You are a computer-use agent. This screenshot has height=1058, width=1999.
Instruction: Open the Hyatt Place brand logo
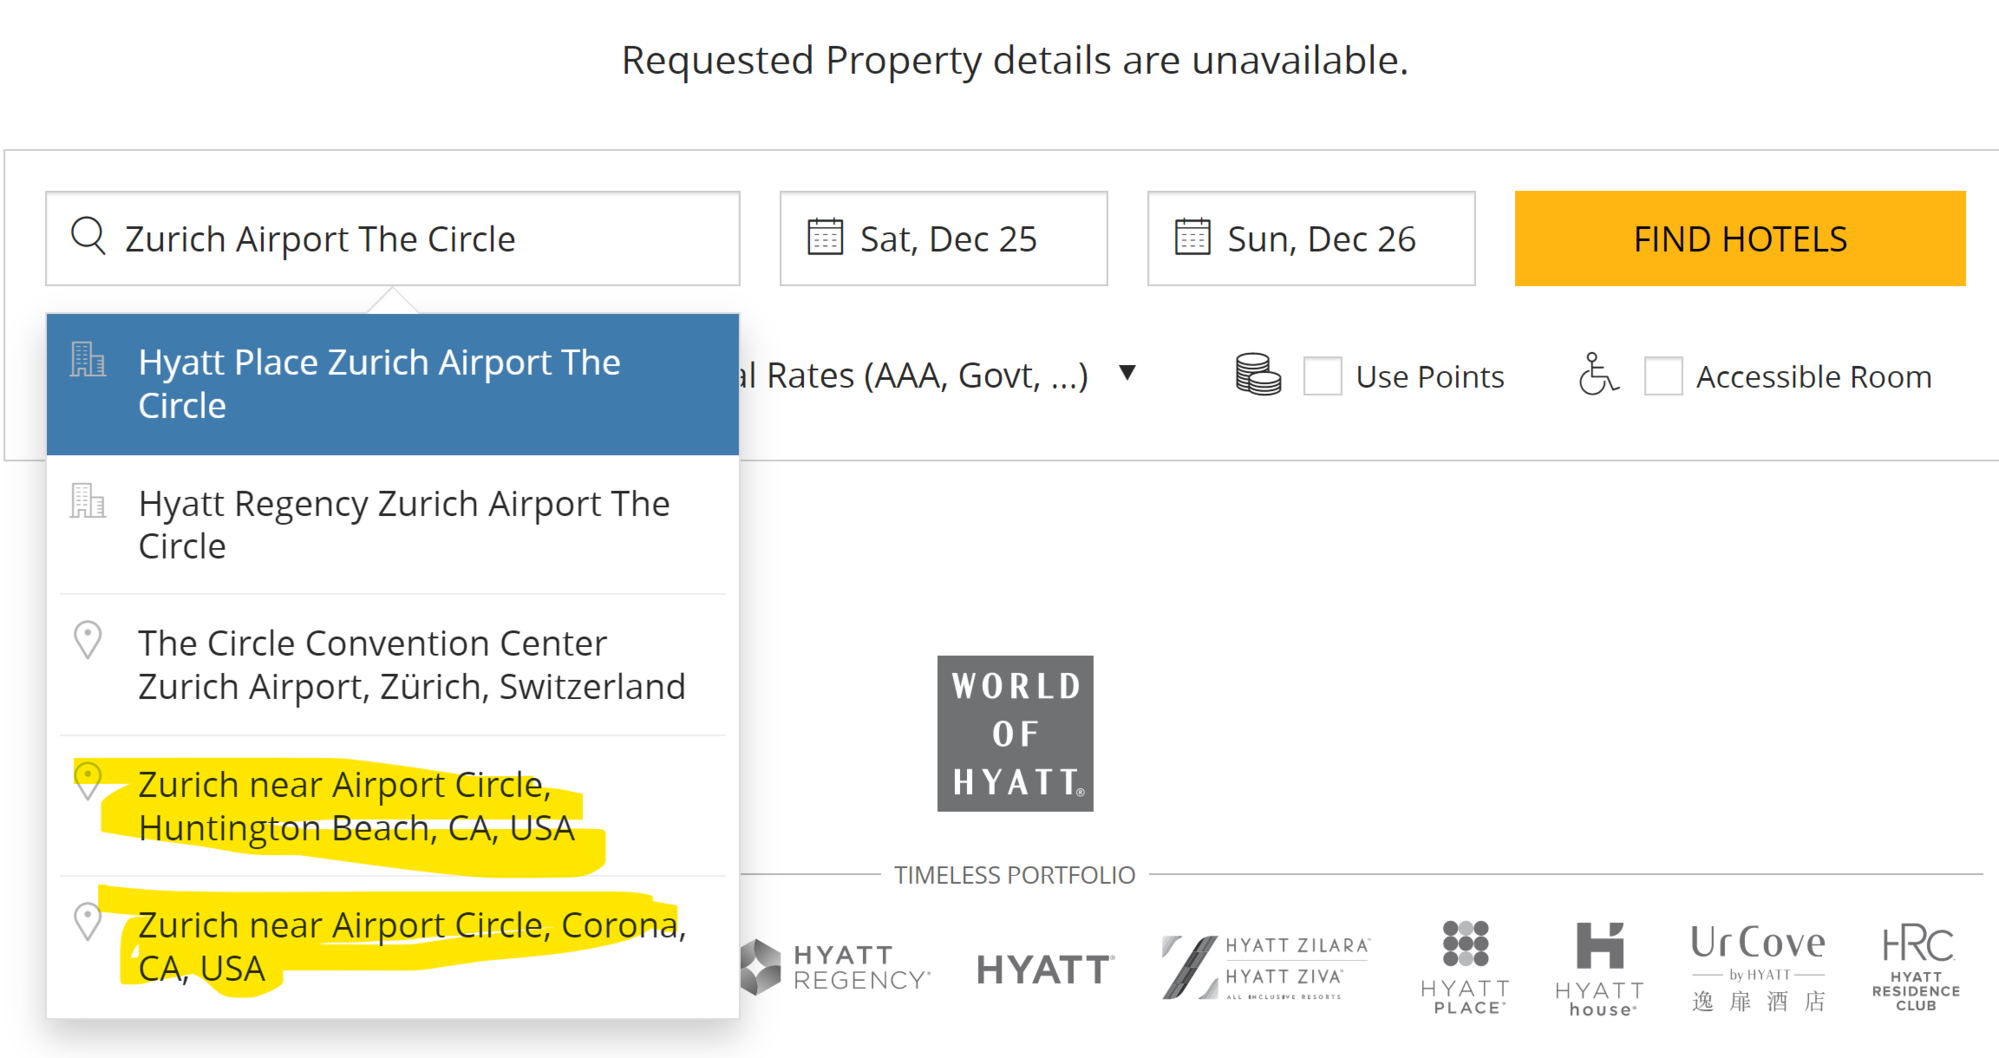click(x=1465, y=967)
